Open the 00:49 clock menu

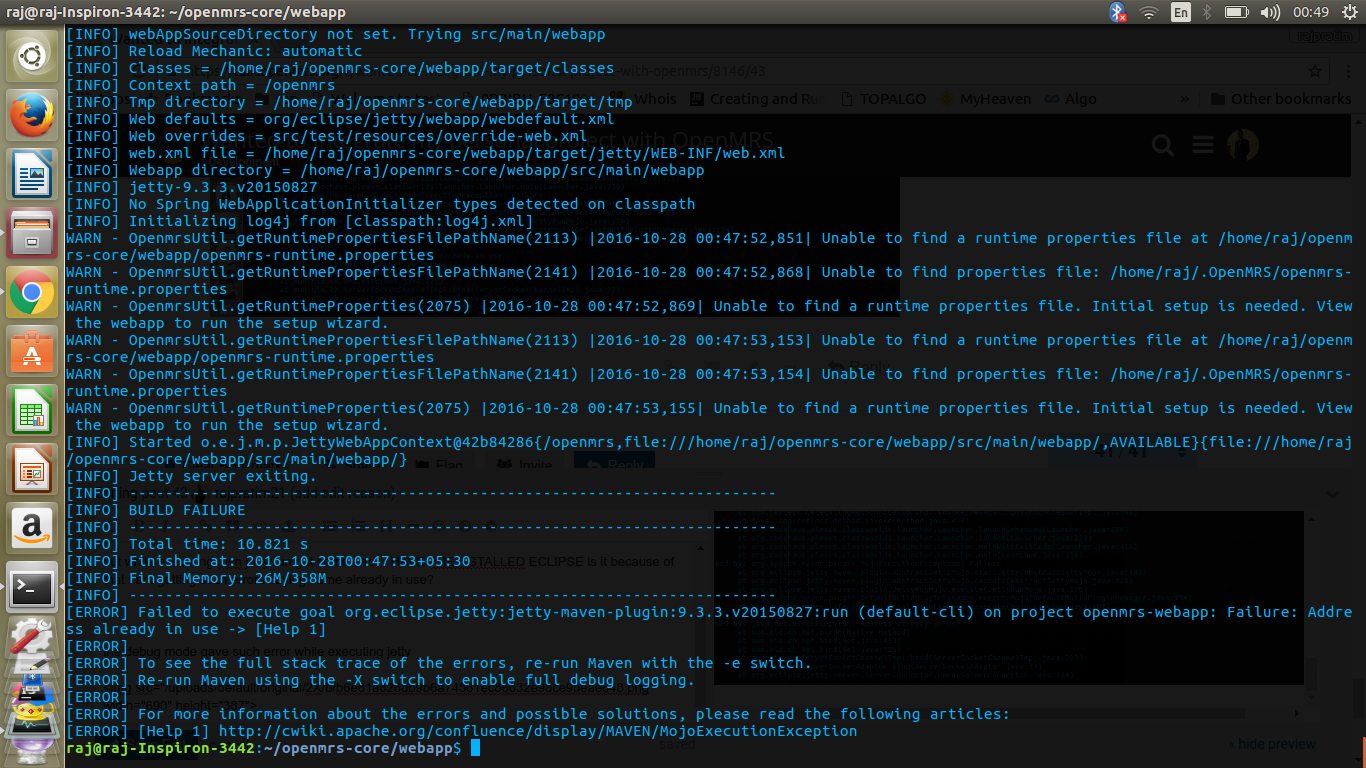pyautogui.click(x=1311, y=12)
